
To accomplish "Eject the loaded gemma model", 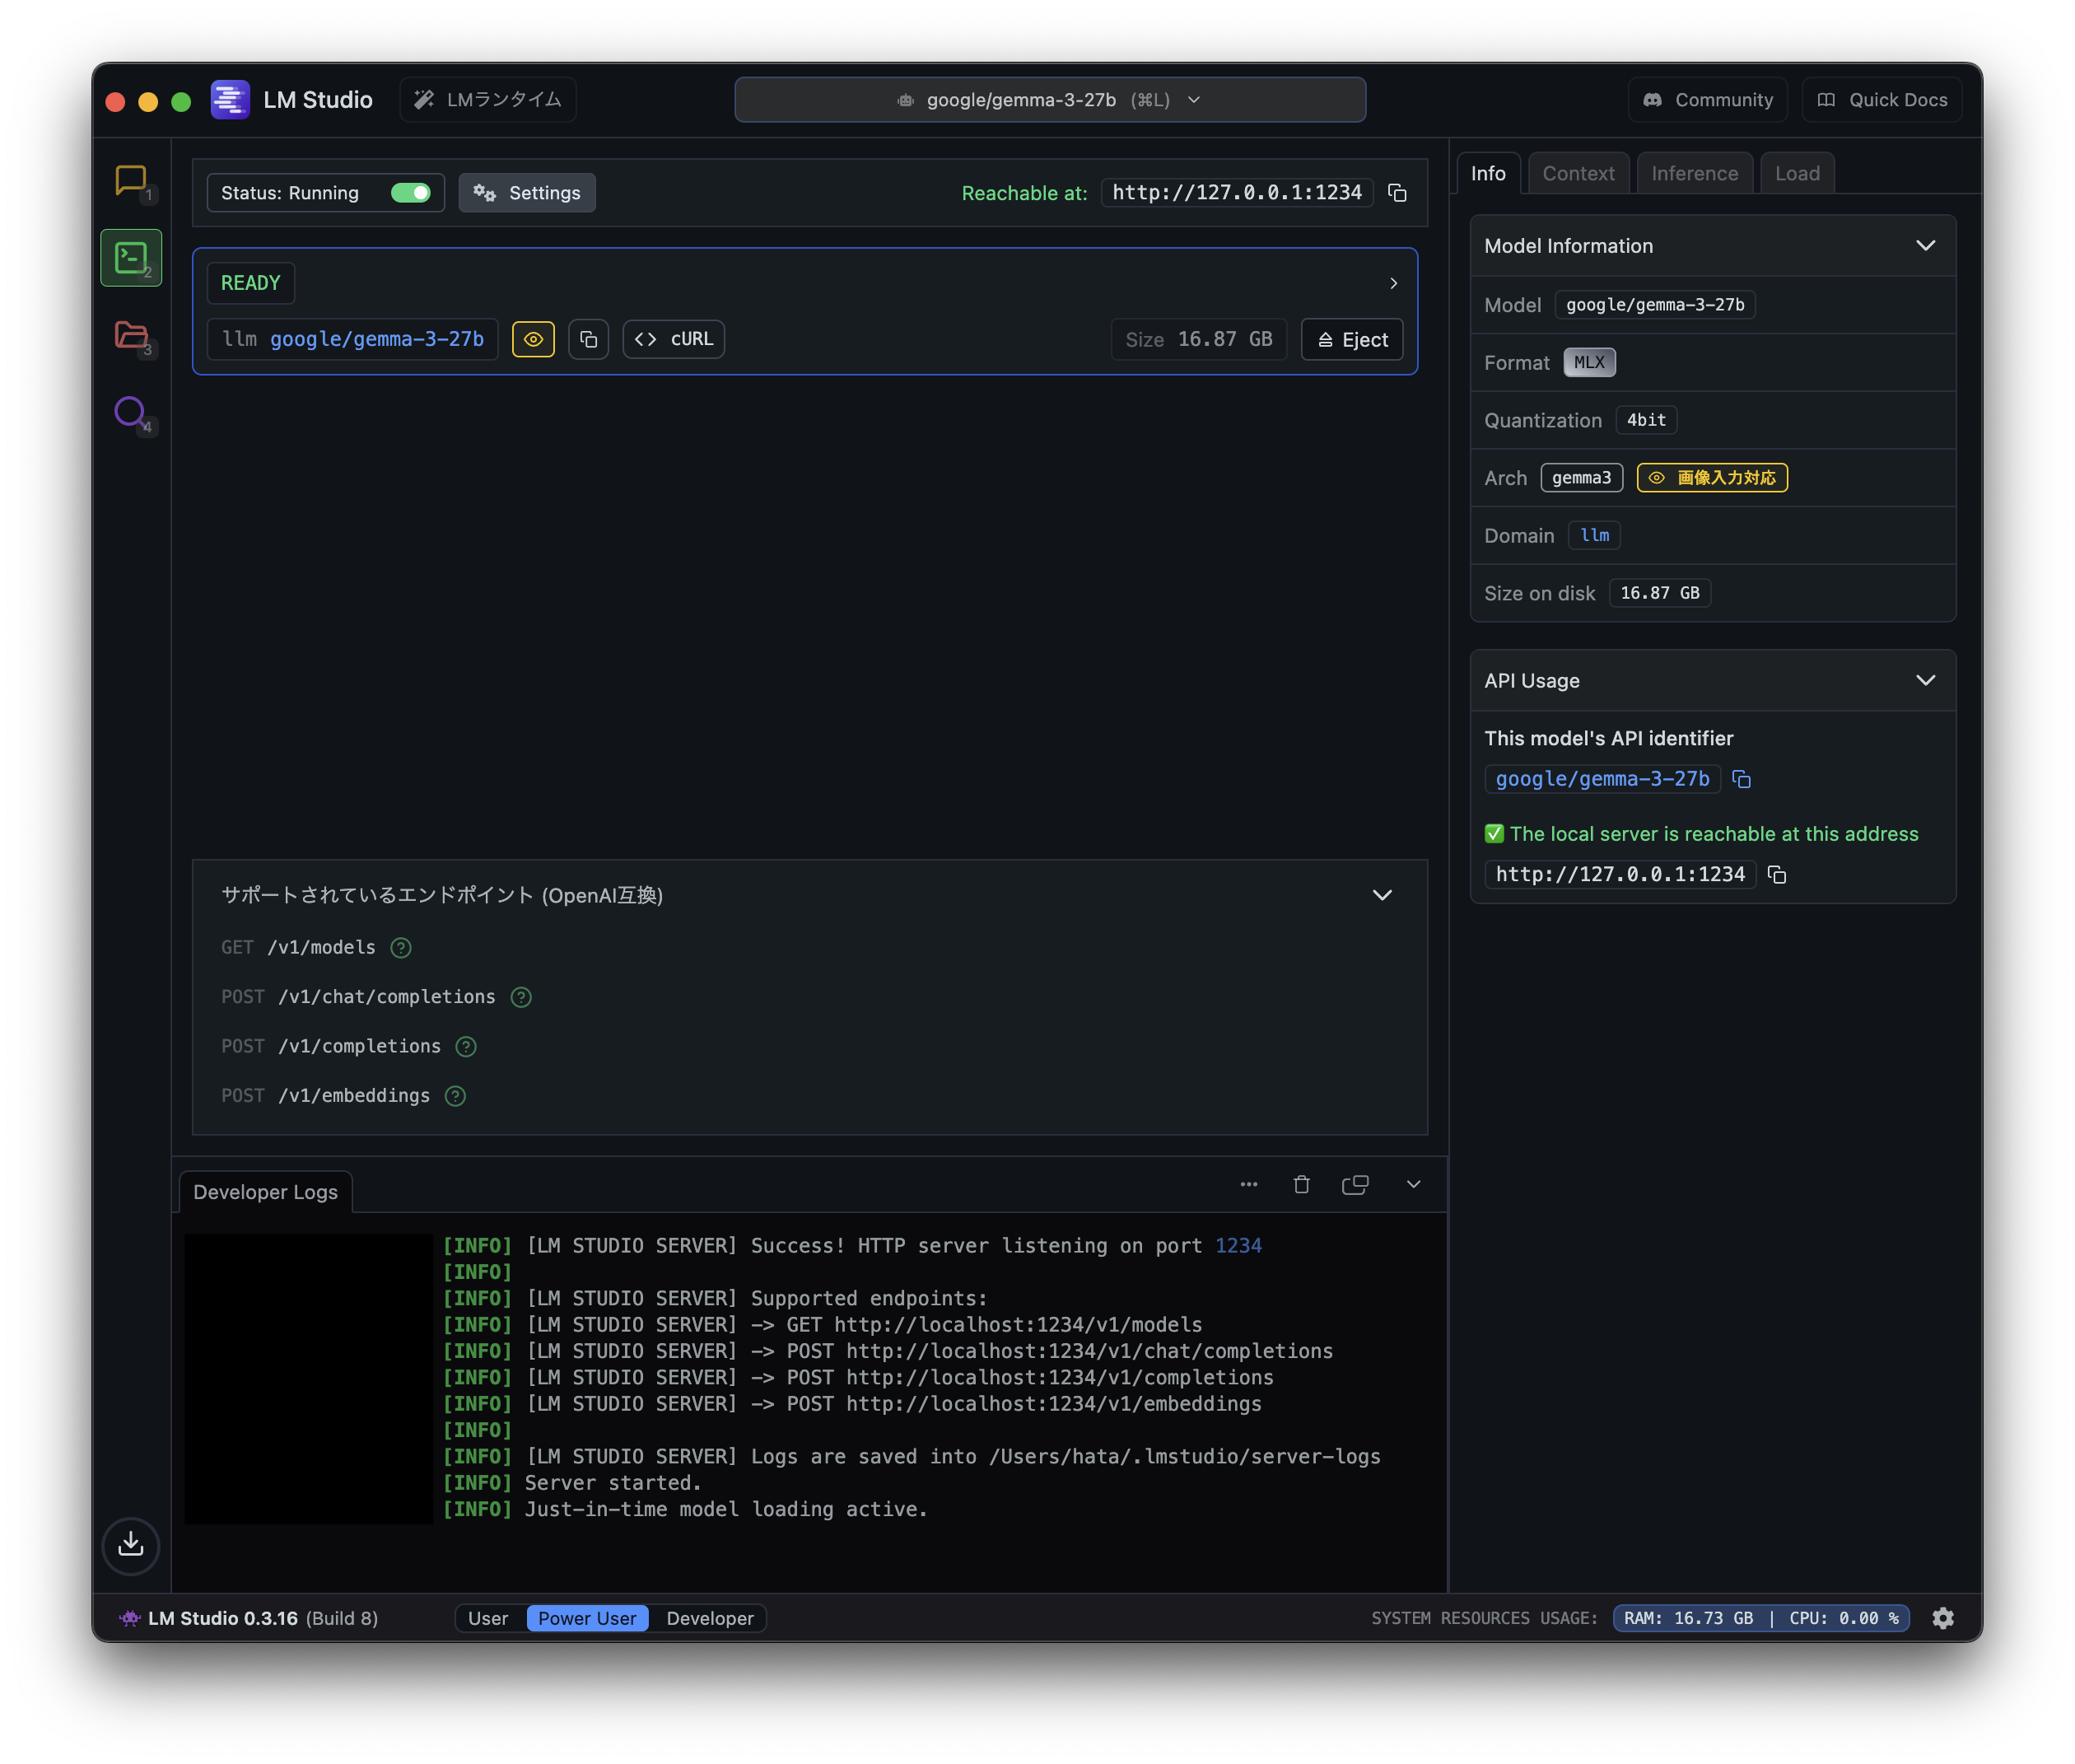I will 1352,339.
